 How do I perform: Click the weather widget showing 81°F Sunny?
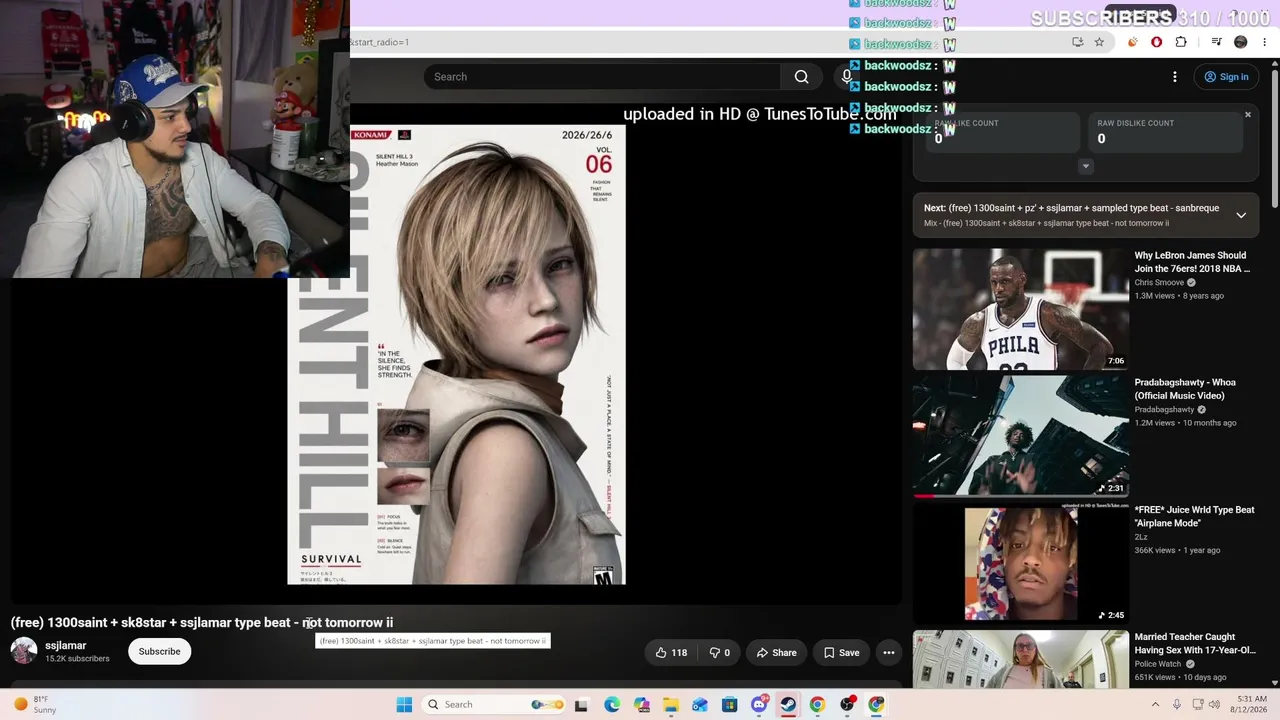point(35,704)
